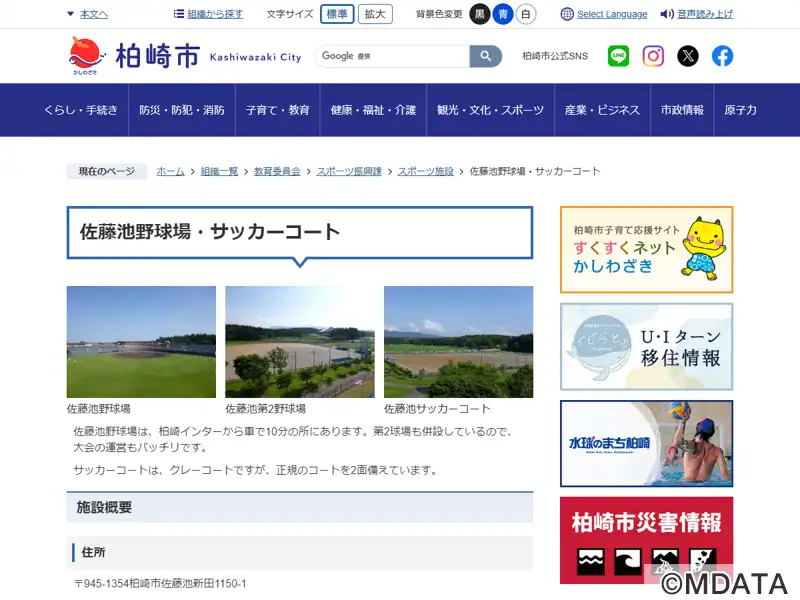
Task: Open the 観光・文化・スポーツ menu
Action: (x=490, y=110)
